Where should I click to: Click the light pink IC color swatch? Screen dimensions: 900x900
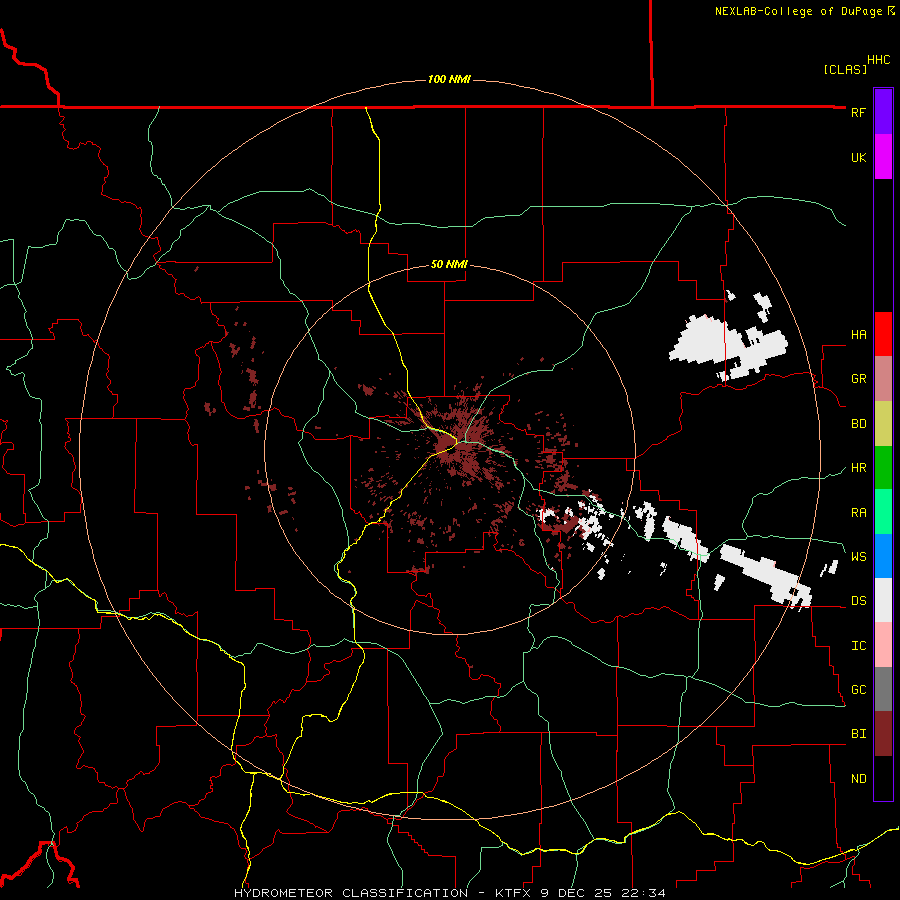point(883,645)
